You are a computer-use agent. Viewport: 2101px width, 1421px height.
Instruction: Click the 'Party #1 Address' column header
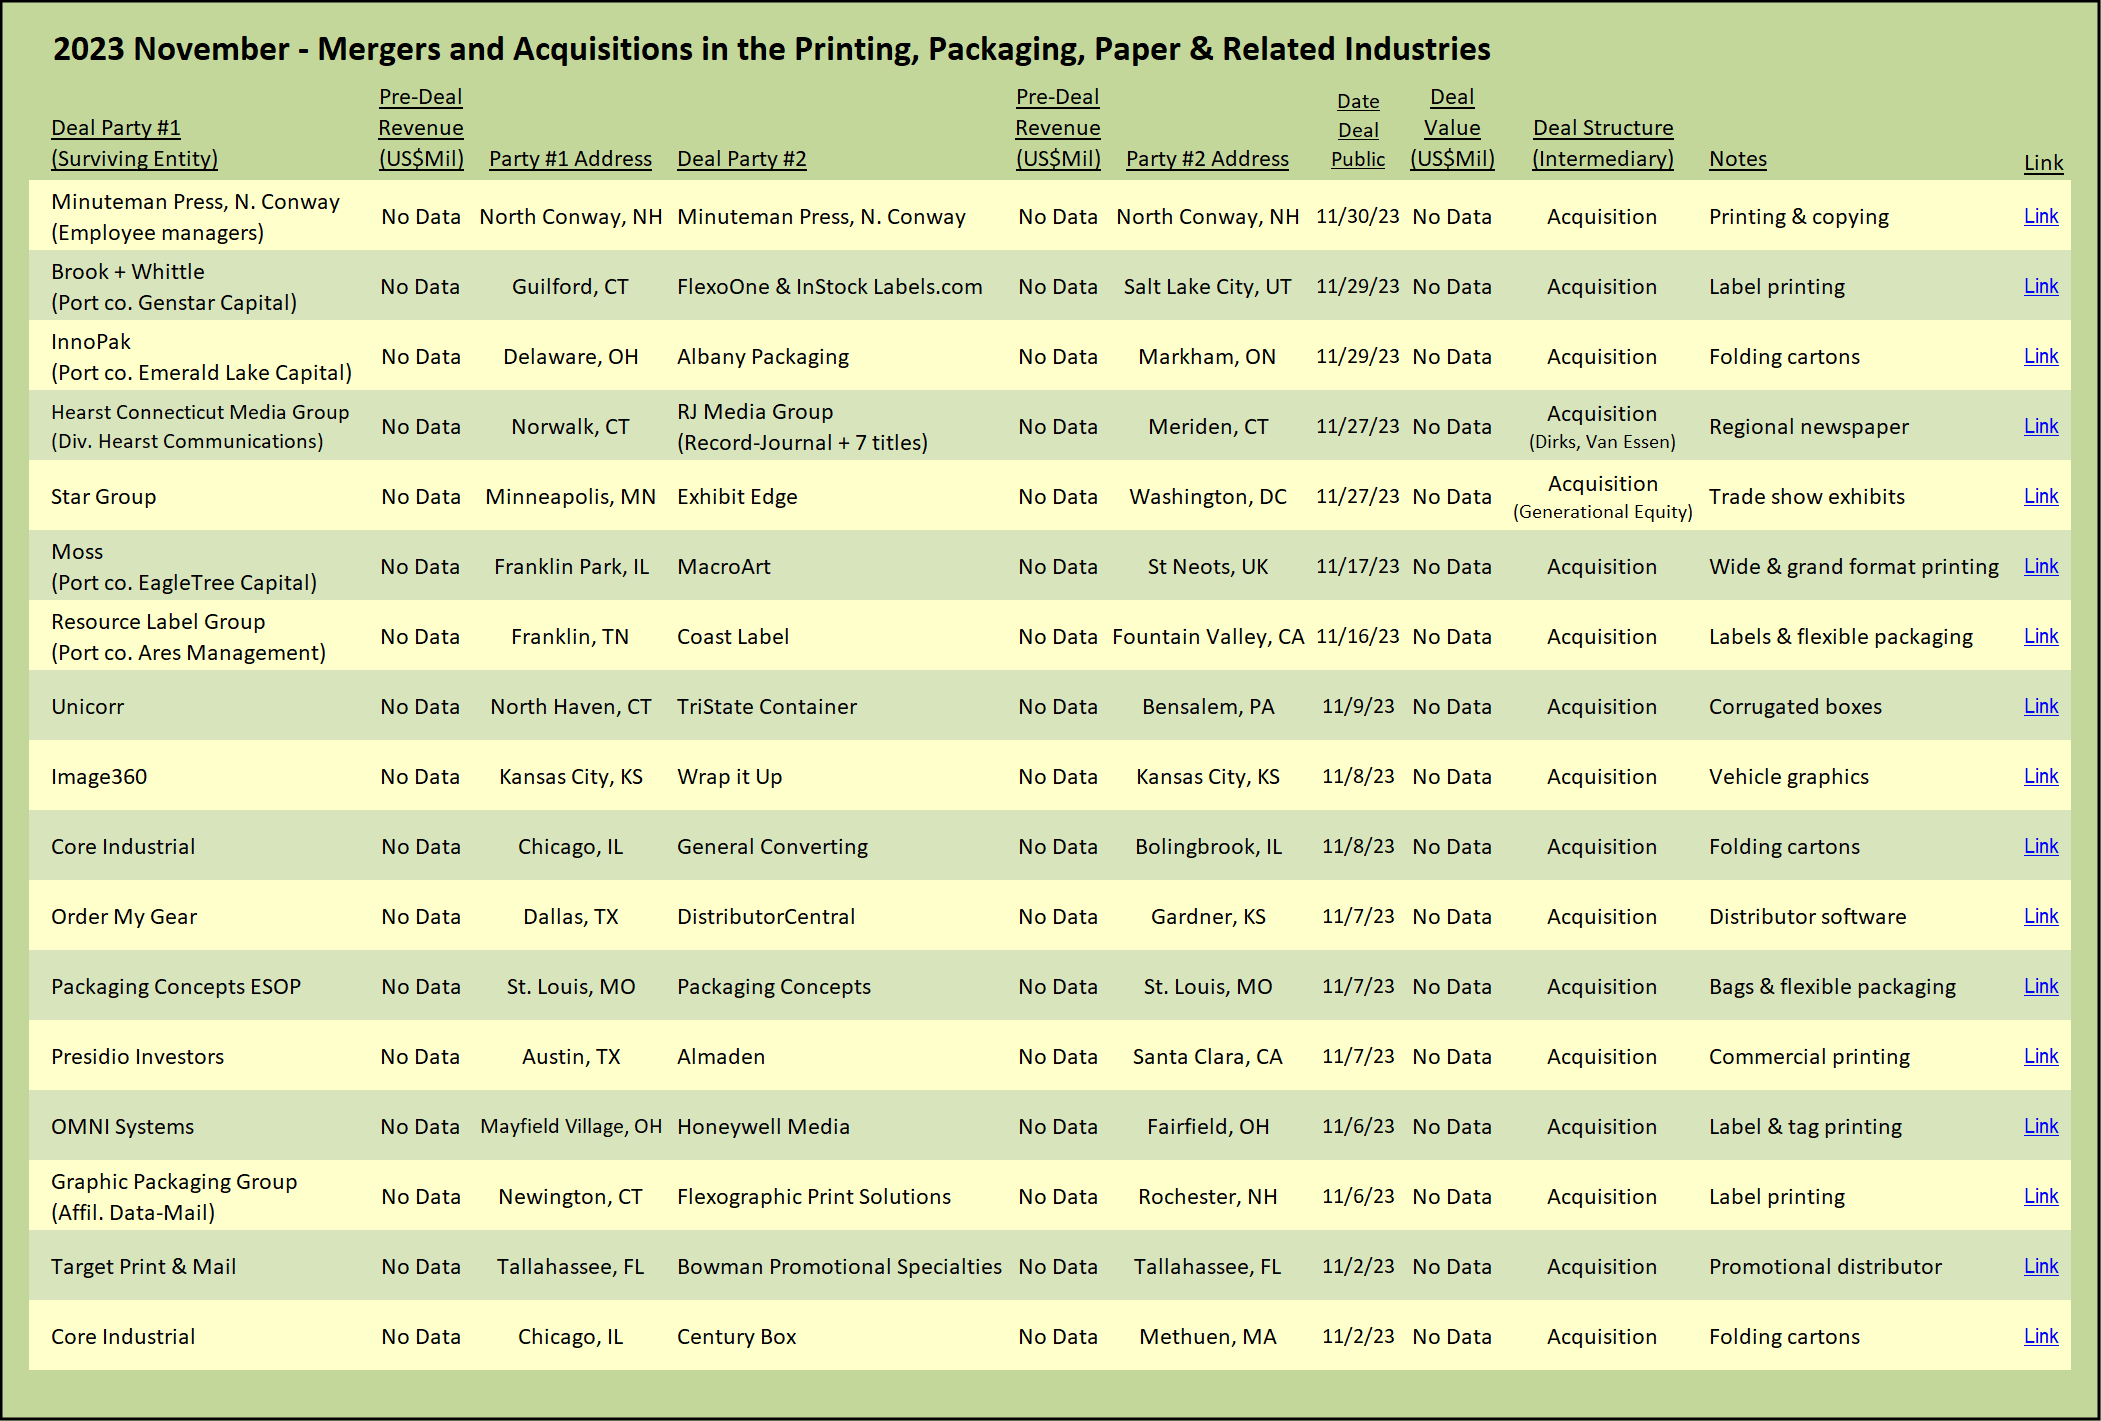pyautogui.click(x=570, y=159)
